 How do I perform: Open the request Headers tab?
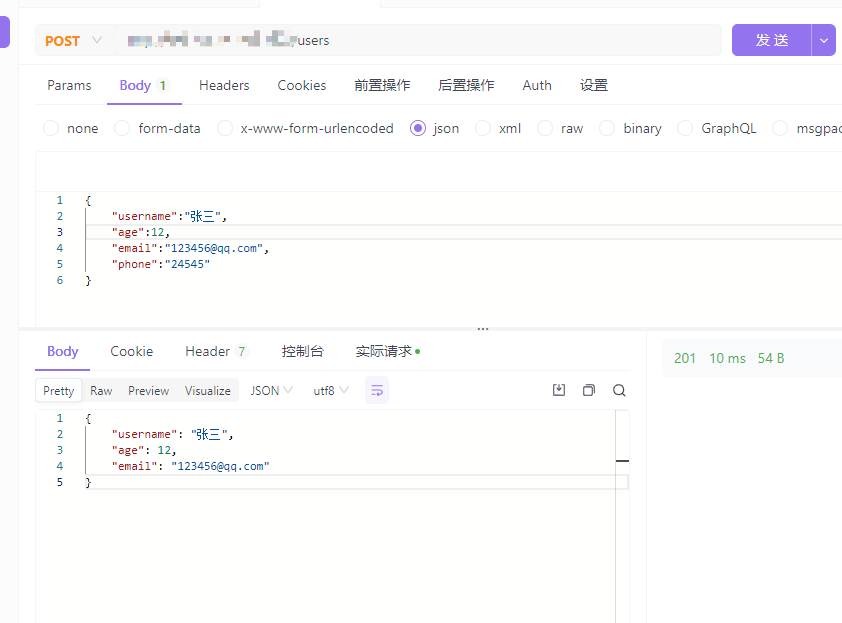[x=224, y=85]
